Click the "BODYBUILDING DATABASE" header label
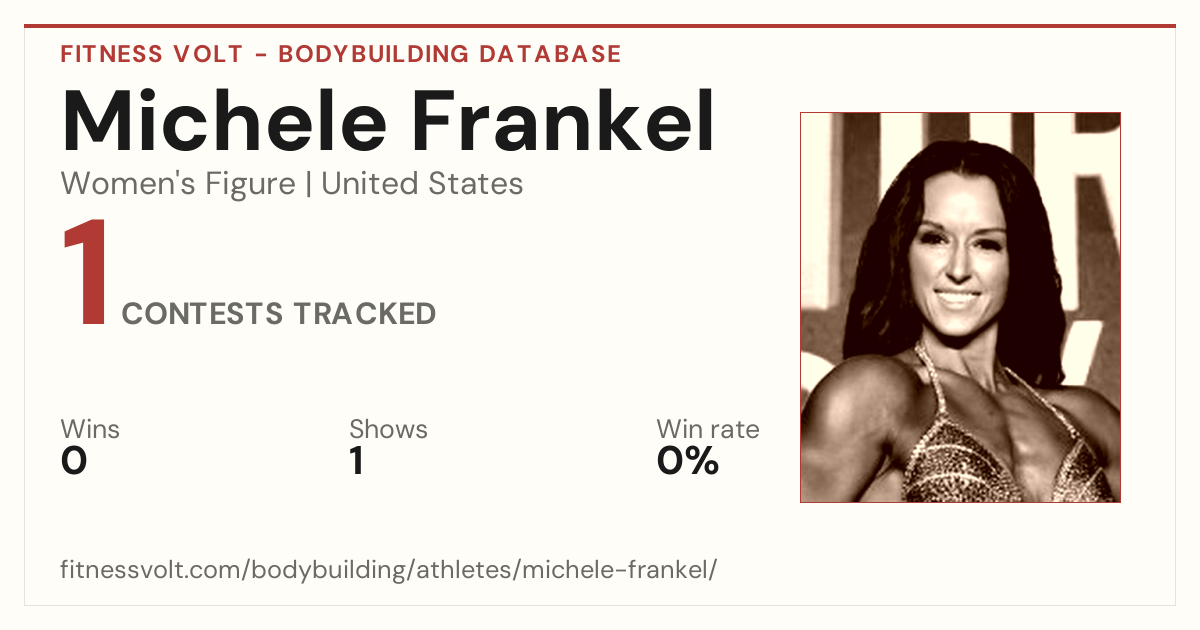This screenshot has width=1200, height=630. click(x=450, y=54)
